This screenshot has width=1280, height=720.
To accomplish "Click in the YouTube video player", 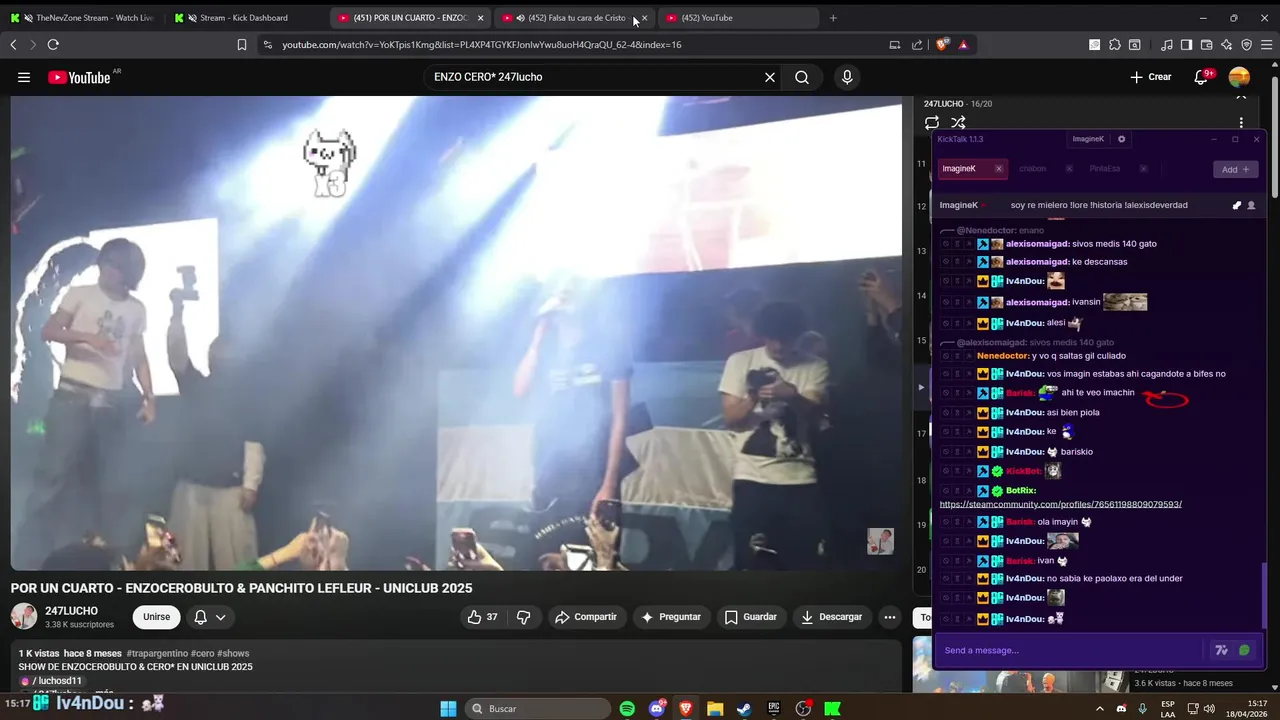I will pyautogui.click(x=456, y=333).
